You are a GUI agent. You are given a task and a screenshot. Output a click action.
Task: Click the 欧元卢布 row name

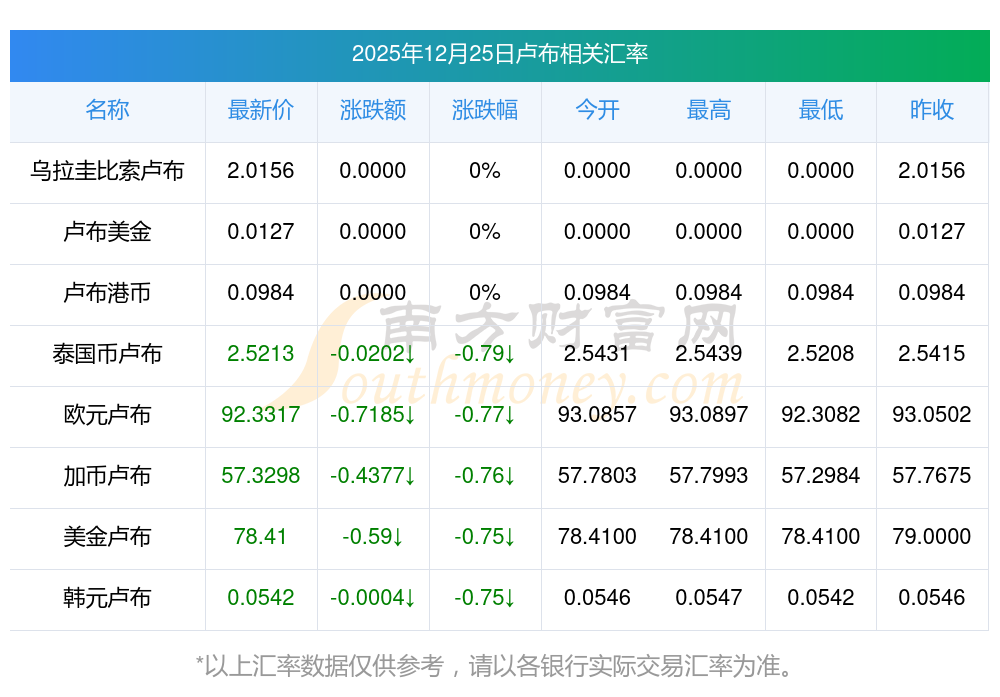[x=107, y=415]
